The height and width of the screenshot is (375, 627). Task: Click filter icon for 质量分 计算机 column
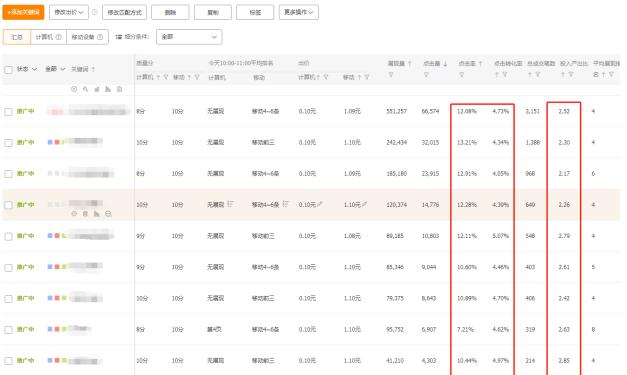click(166, 77)
